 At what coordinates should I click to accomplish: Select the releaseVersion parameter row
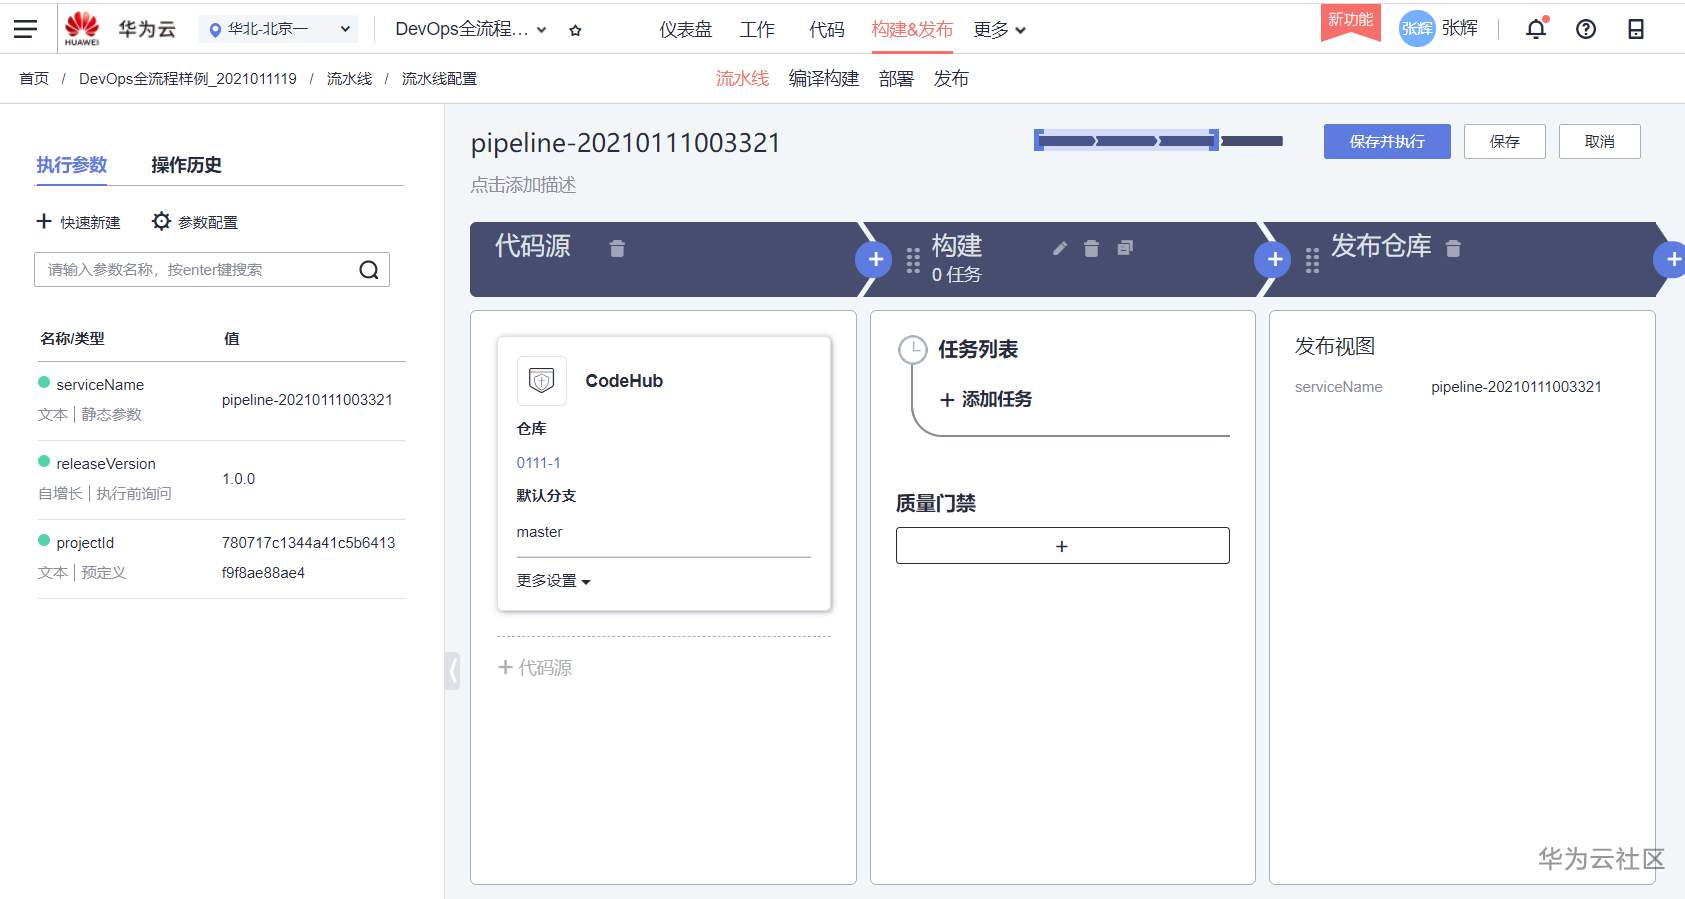tap(221, 480)
